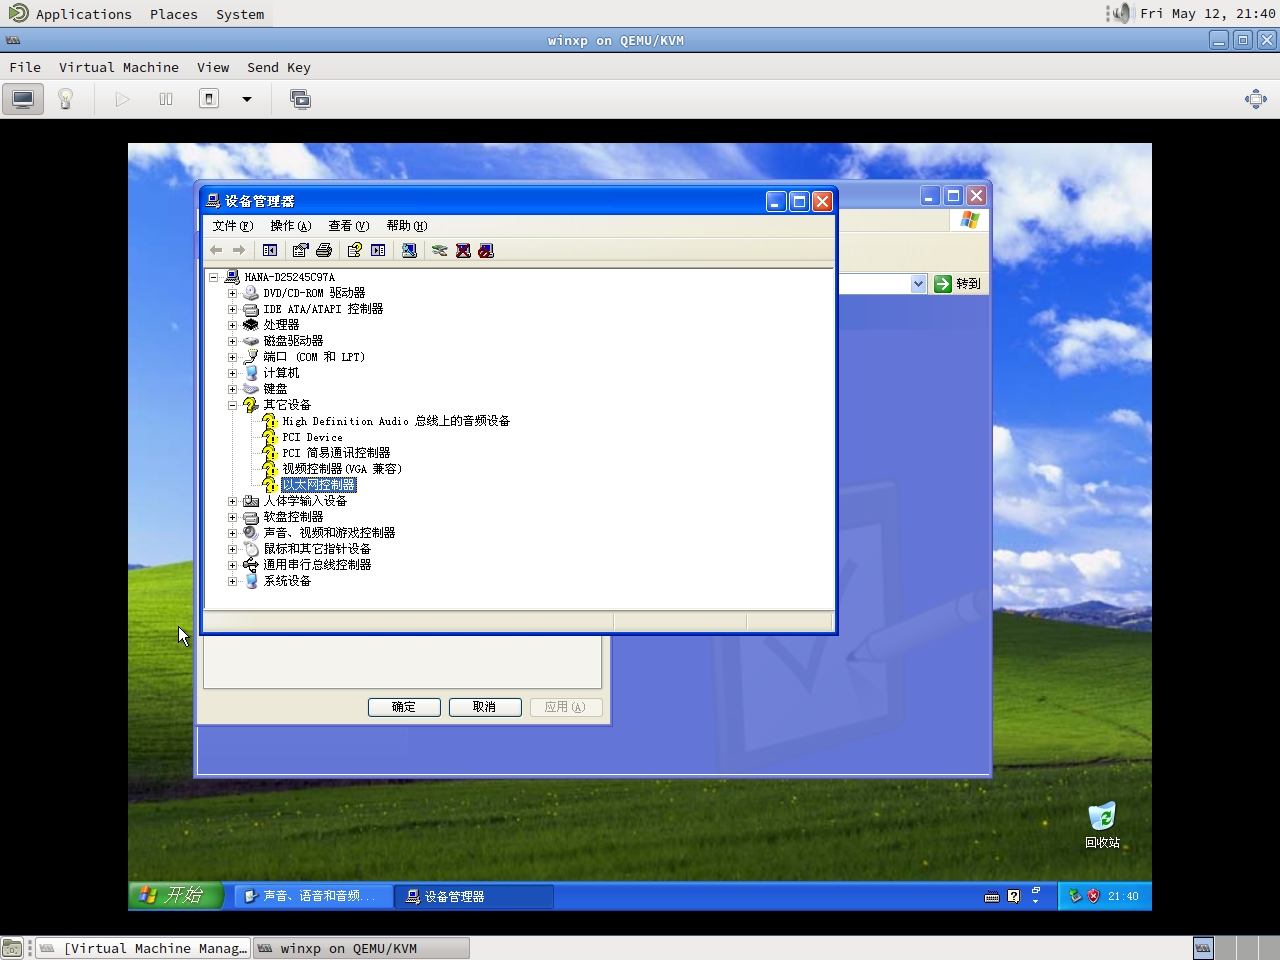
Task: Click the 取消 button
Action: [x=485, y=707]
